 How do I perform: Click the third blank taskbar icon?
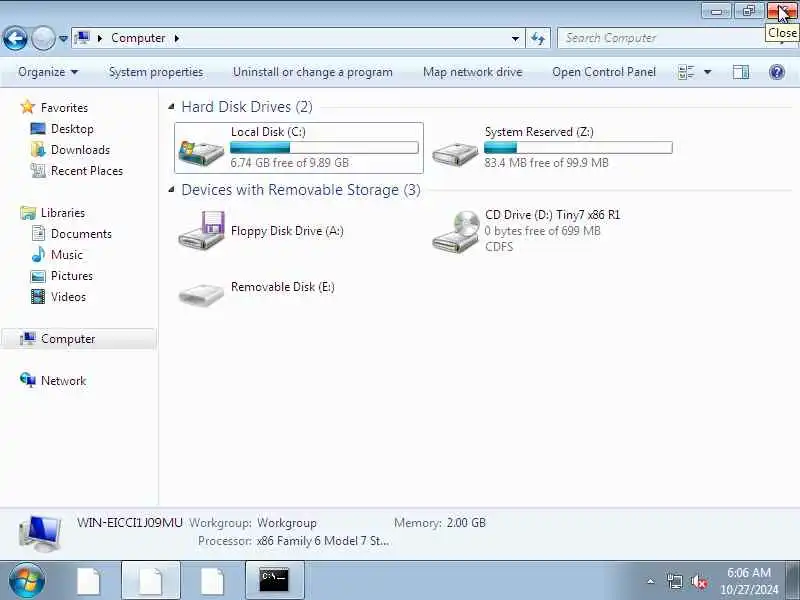(x=212, y=581)
